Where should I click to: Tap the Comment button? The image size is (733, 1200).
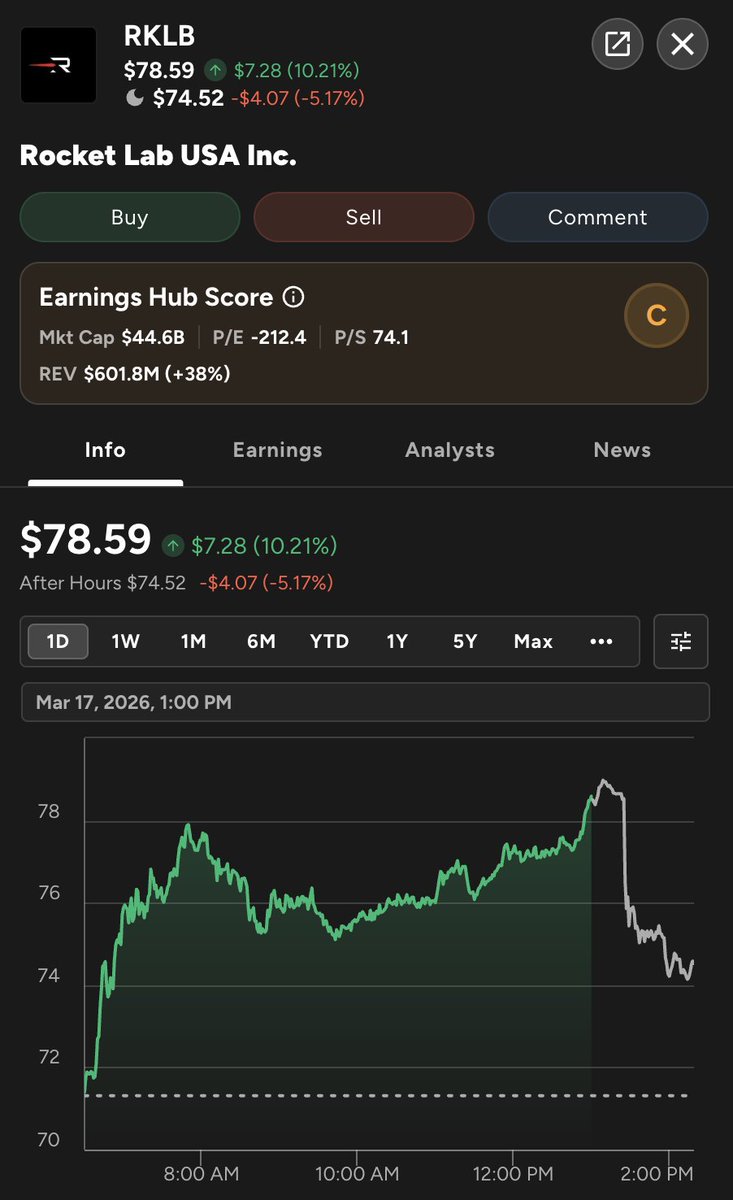click(x=598, y=217)
